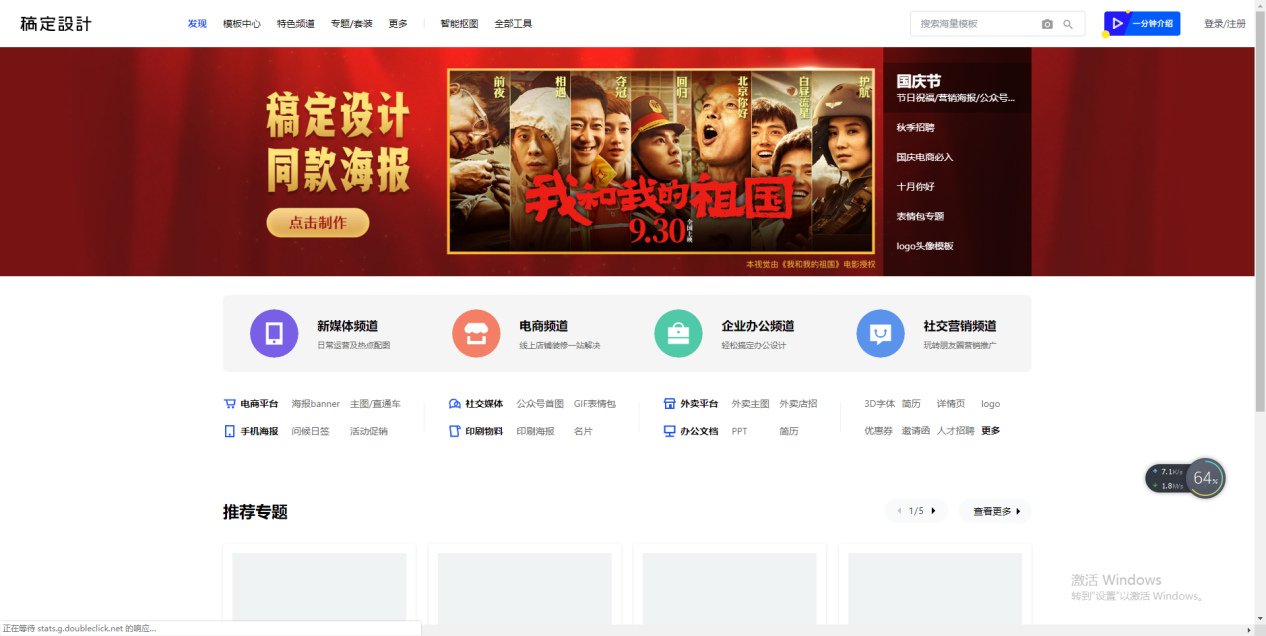Open the 模板中心 menu
Viewport: 1266px width, 636px height.
[x=242, y=23]
